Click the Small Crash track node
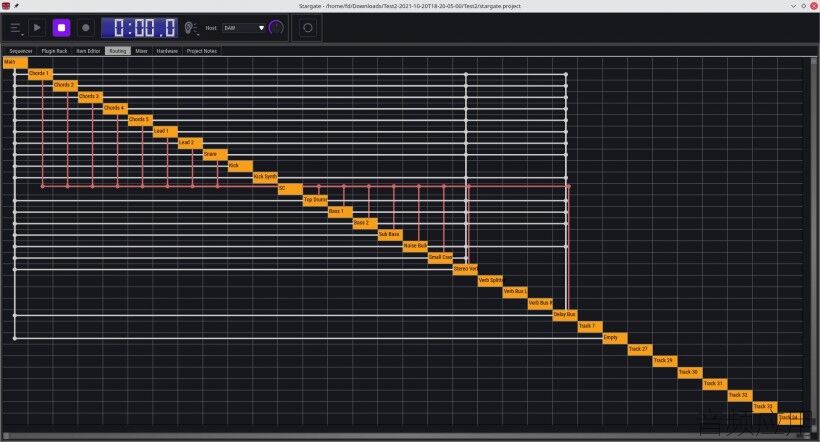 (440, 258)
